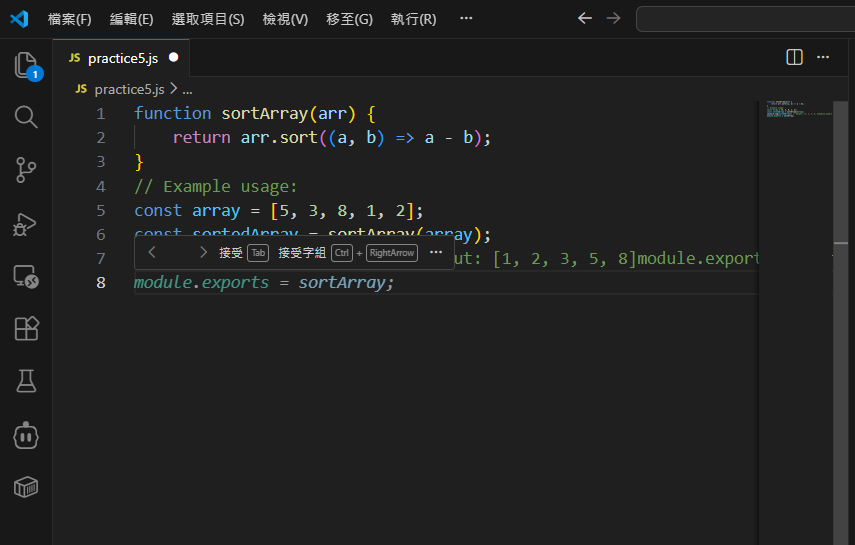Show previous inline suggestion arrow
The image size is (855, 545).
coord(152,253)
